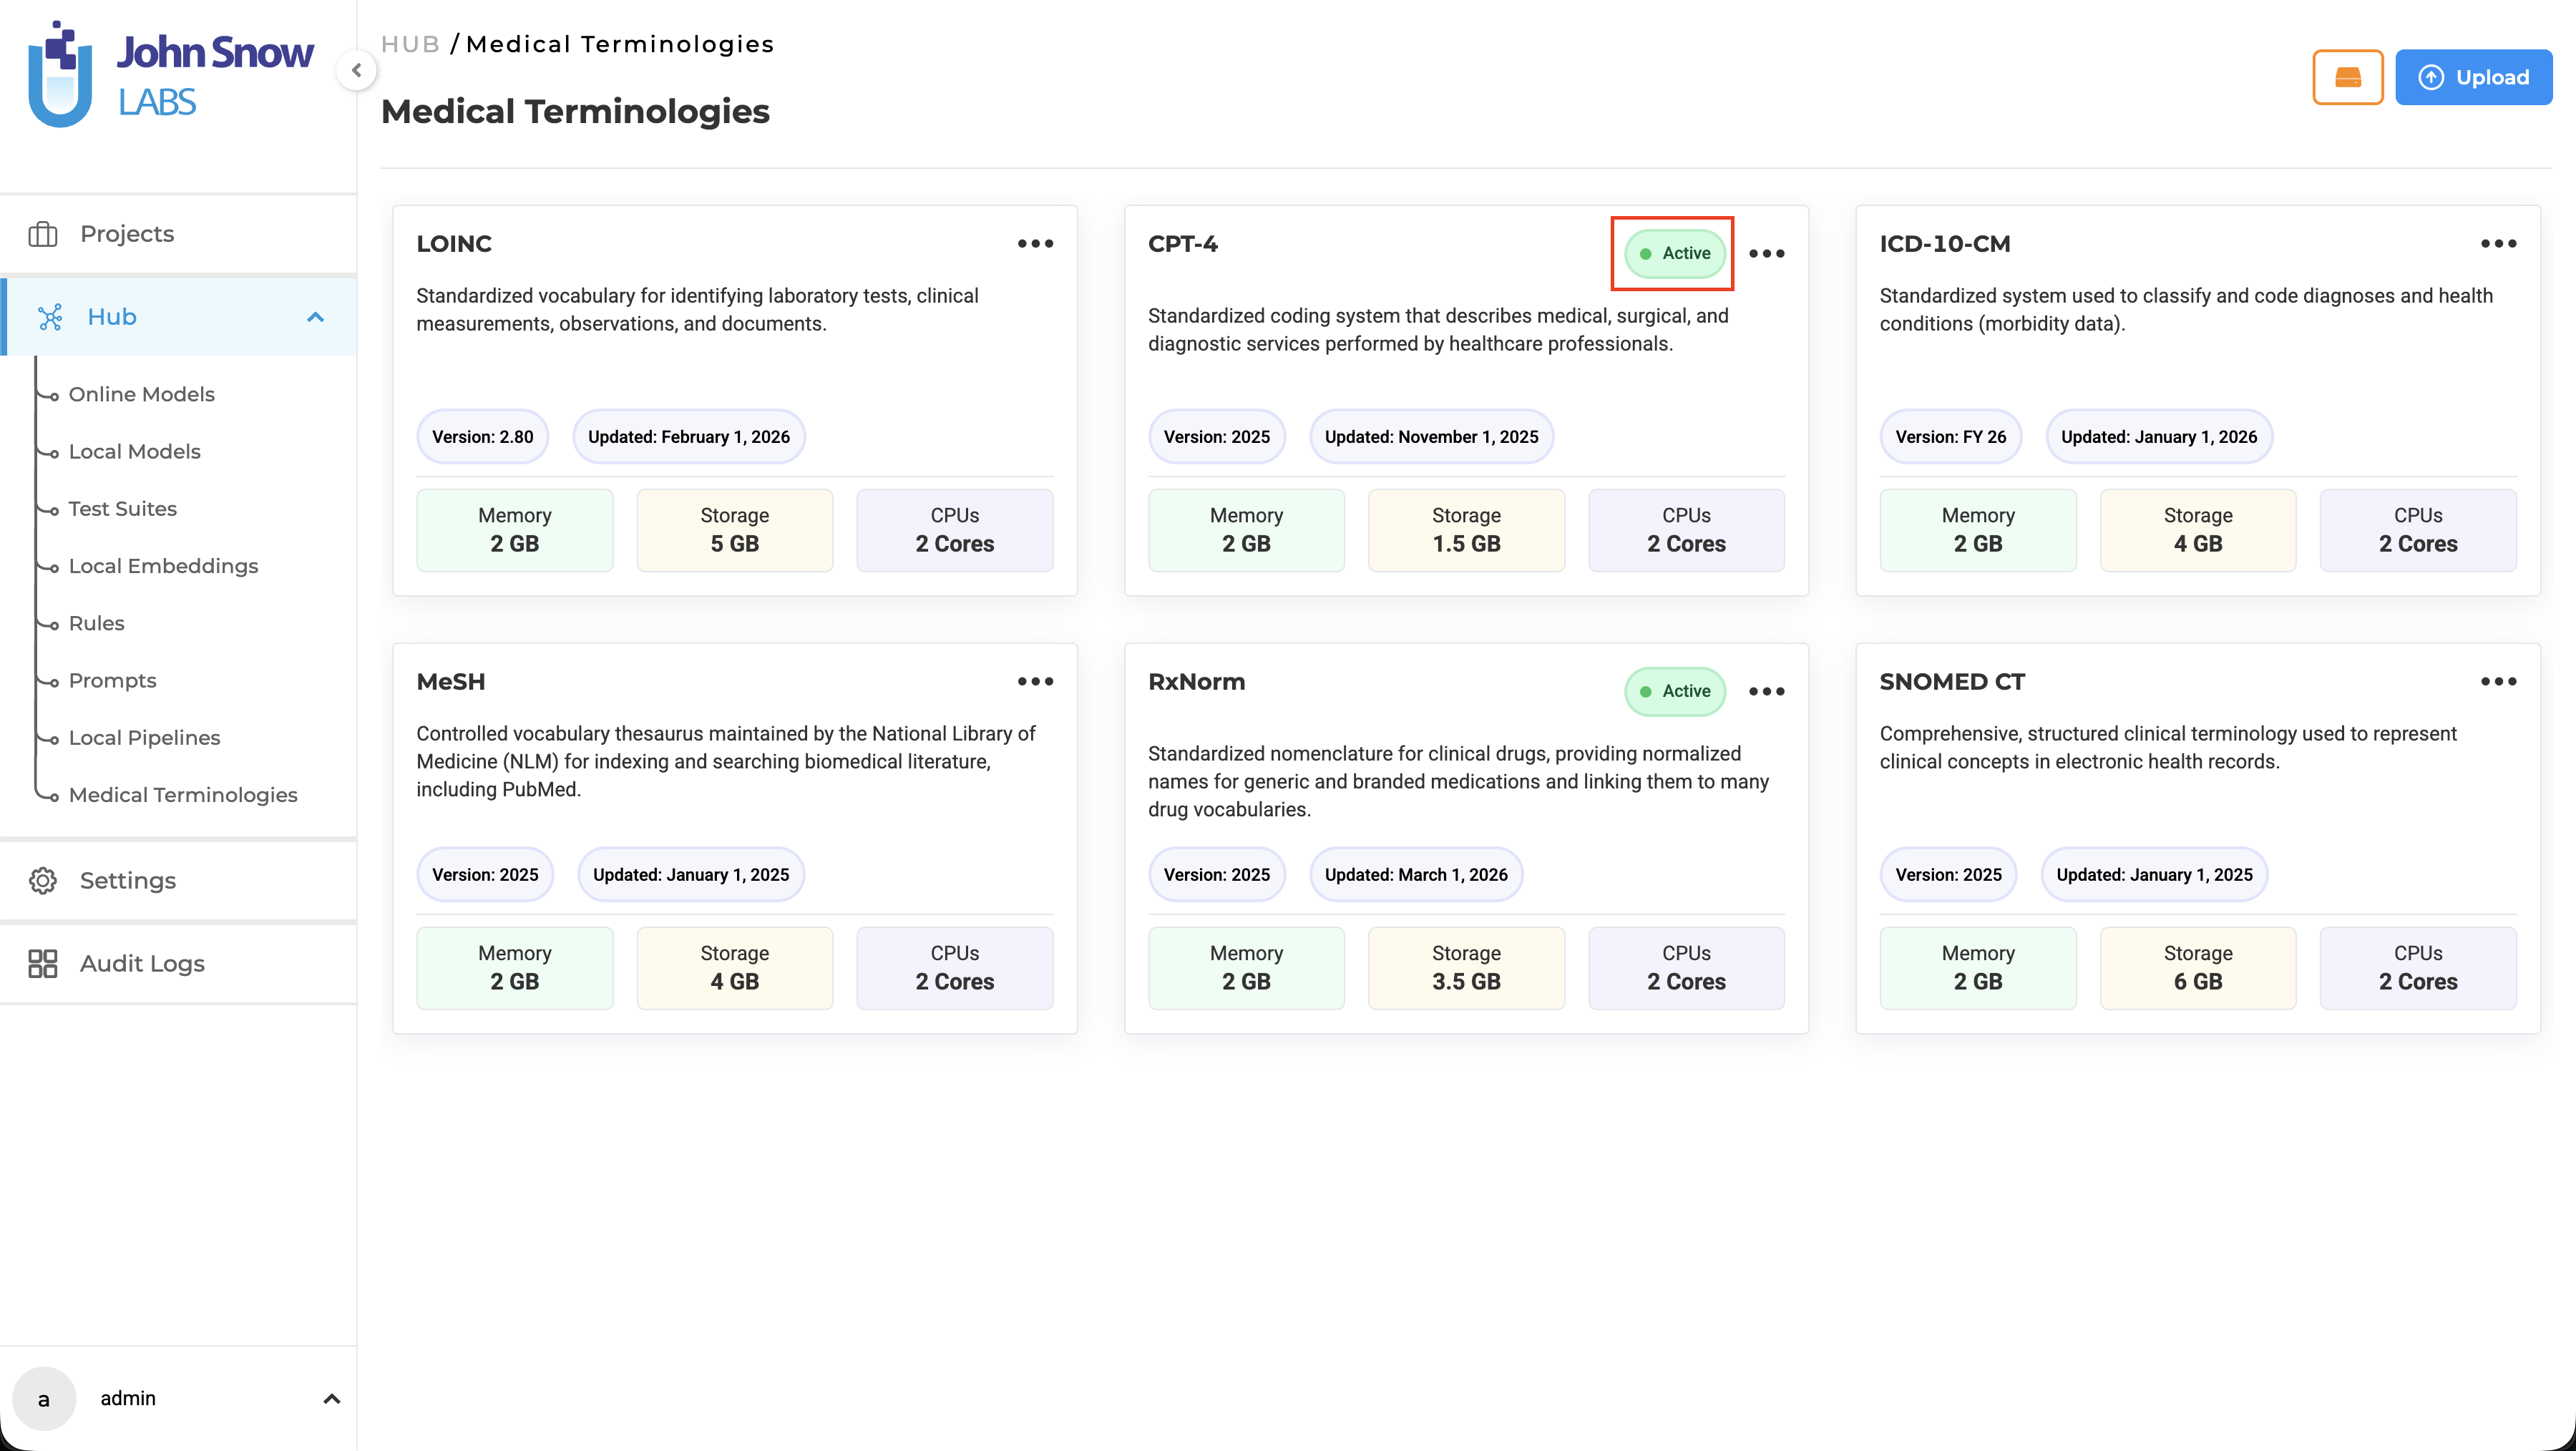Open the Projects section via briefcase icon
Image resolution: width=2576 pixels, height=1451 pixels.
[43, 233]
